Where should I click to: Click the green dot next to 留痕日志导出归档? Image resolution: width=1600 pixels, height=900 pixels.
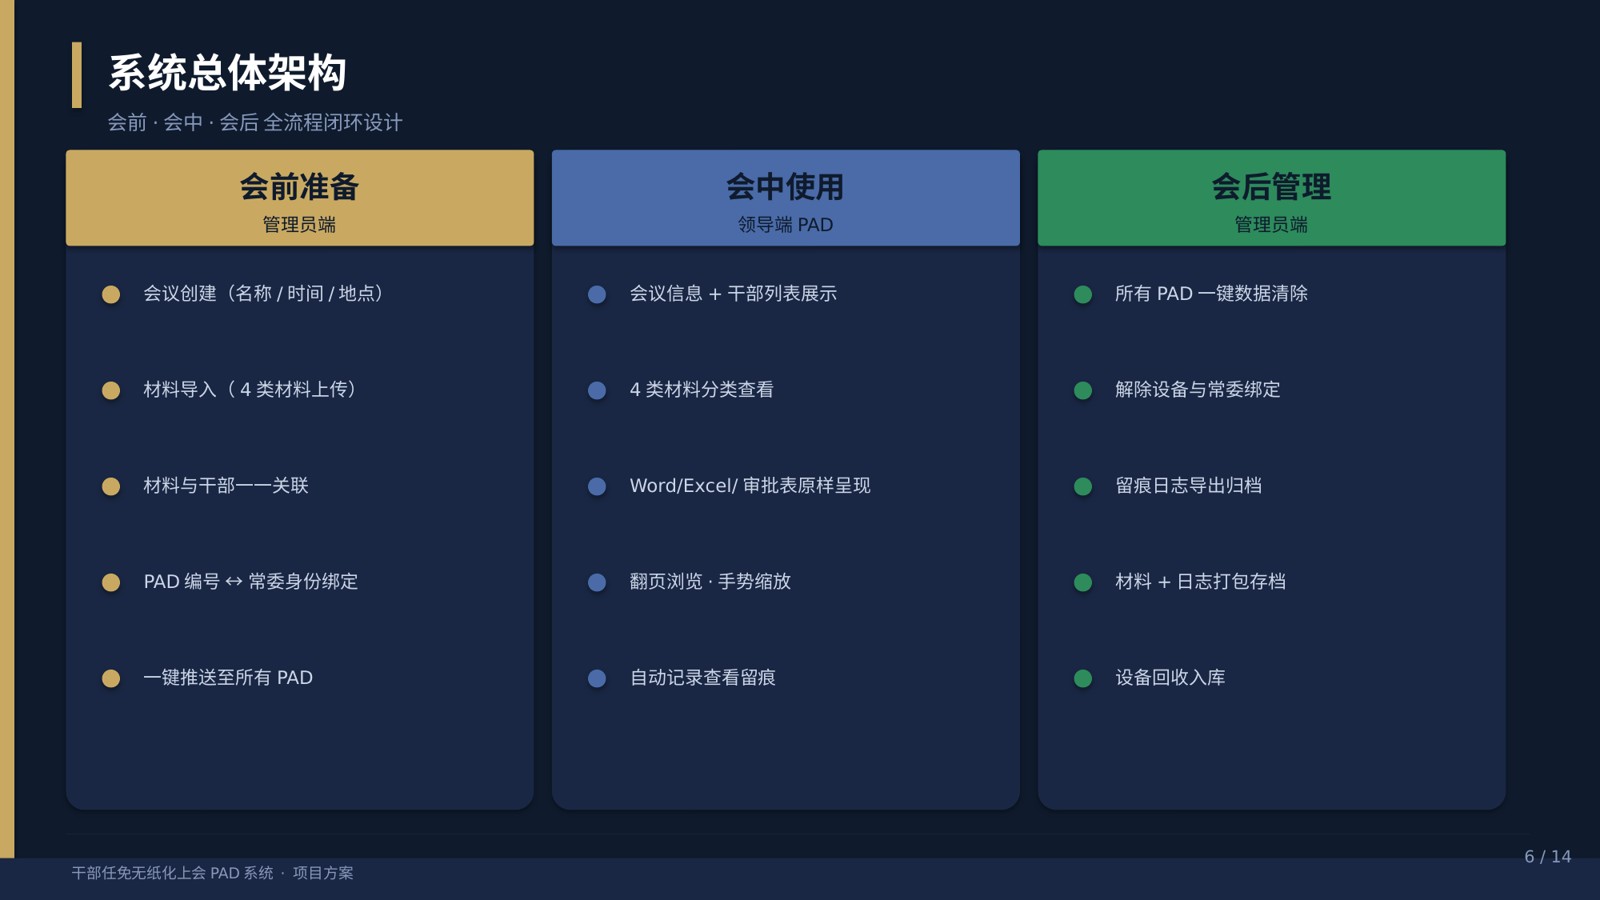1083,486
